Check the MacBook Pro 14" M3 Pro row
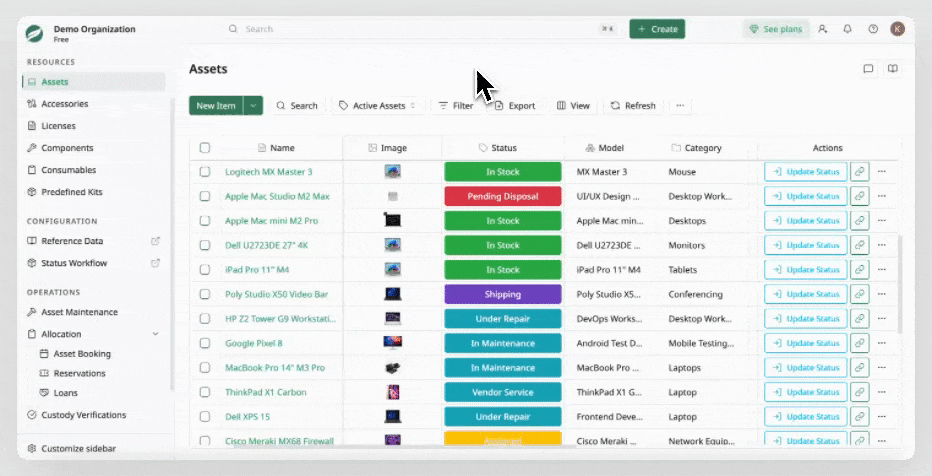The height and width of the screenshot is (476, 932). (204, 368)
